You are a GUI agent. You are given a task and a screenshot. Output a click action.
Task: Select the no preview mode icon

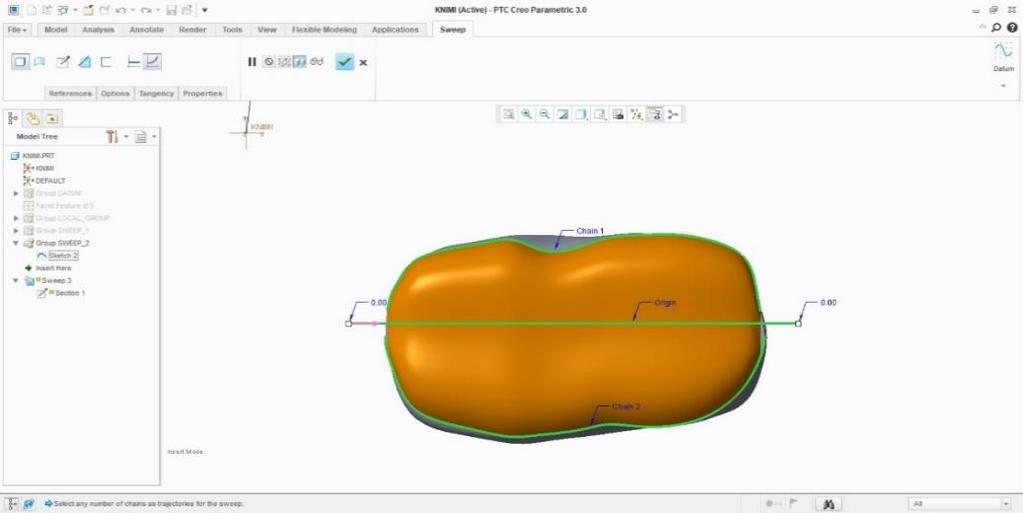(269, 62)
